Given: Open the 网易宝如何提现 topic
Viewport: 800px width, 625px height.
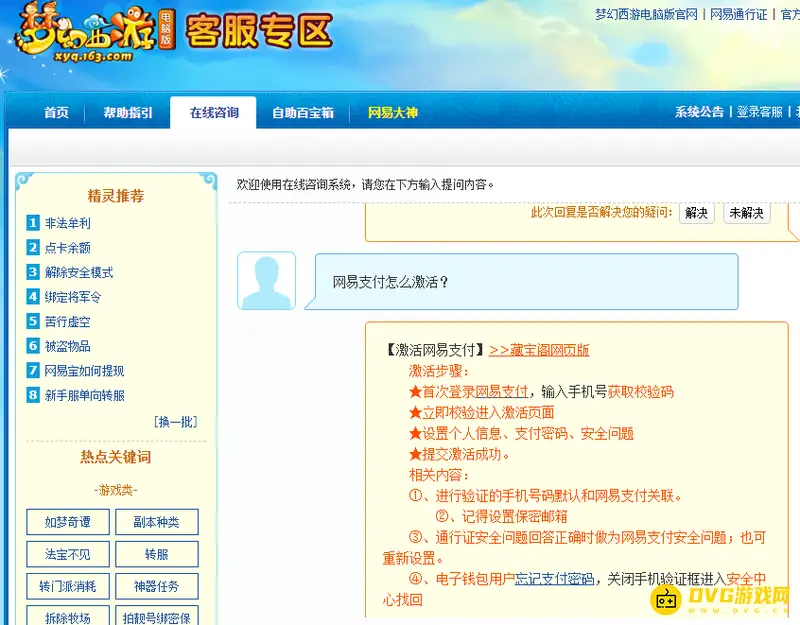Looking at the screenshot, I should pyautogui.click(x=84, y=370).
